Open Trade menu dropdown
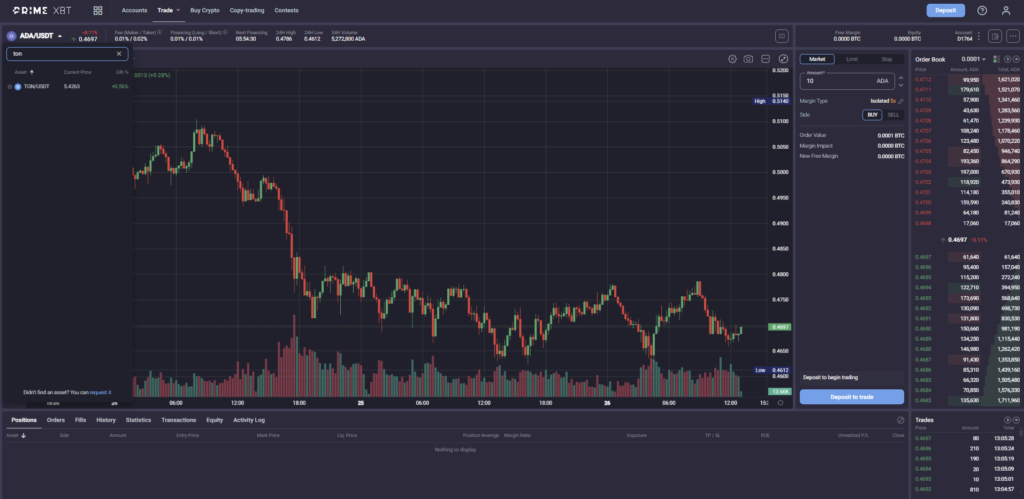This screenshot has height=499, width=1024. tap(168, 10)
